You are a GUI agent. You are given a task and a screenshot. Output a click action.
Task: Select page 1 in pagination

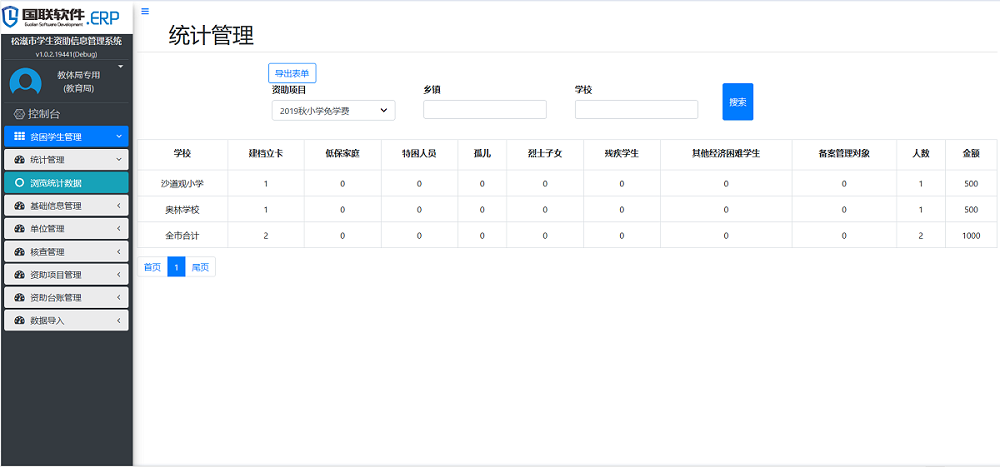tap(176, 267)
